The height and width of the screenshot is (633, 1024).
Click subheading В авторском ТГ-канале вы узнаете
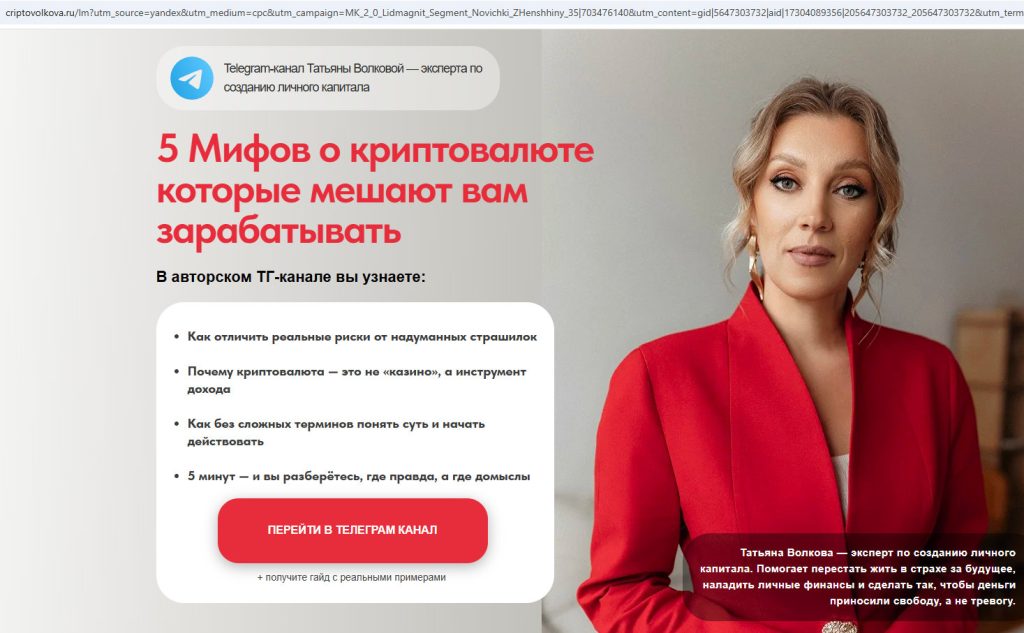pos(291,277)
